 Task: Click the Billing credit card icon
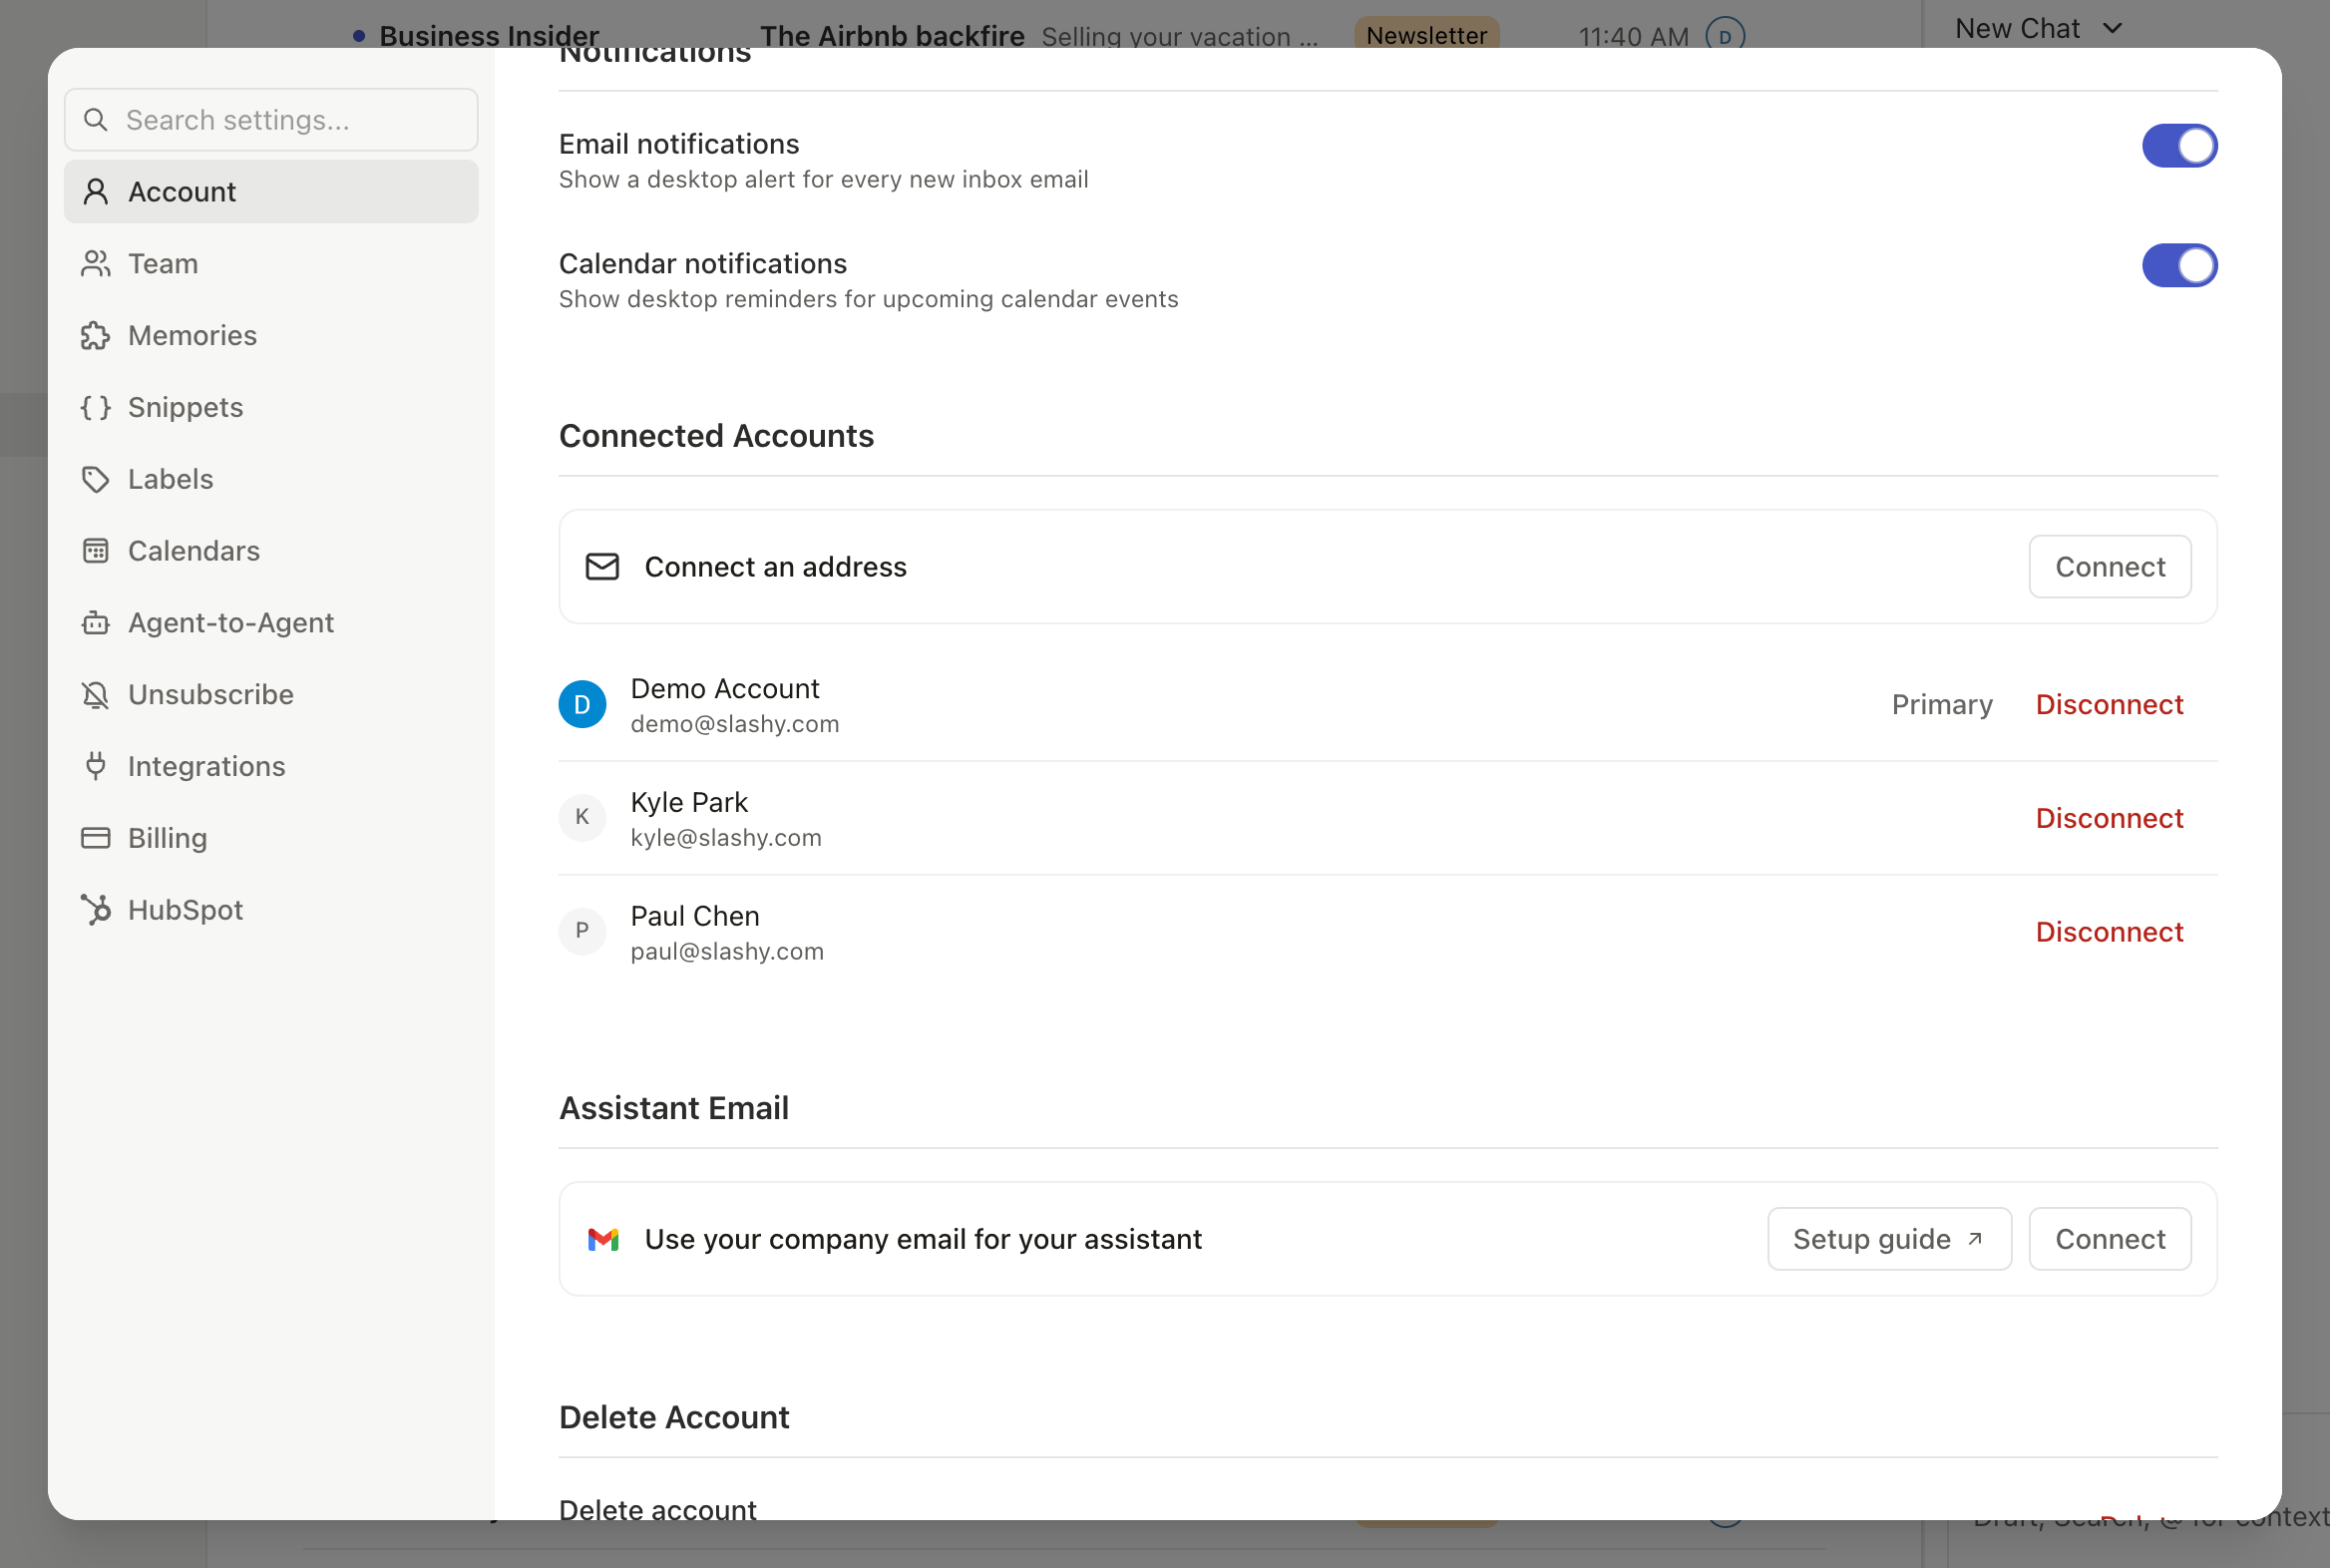(96, 838)
